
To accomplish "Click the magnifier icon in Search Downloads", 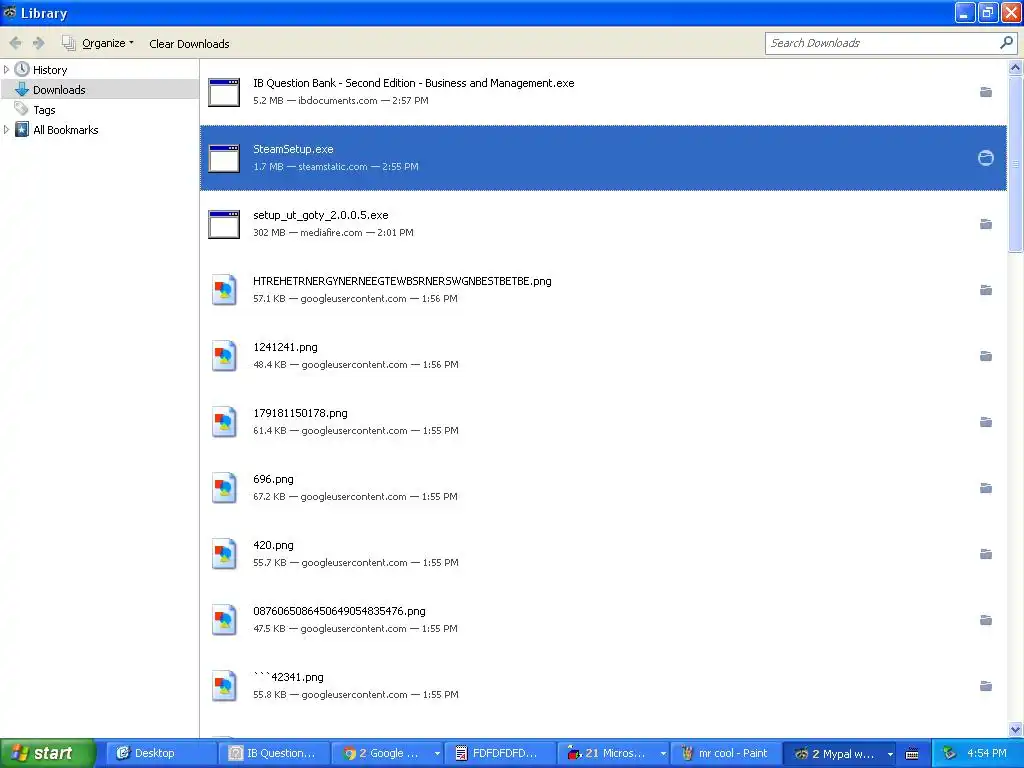I will (x=1006, y=43).
